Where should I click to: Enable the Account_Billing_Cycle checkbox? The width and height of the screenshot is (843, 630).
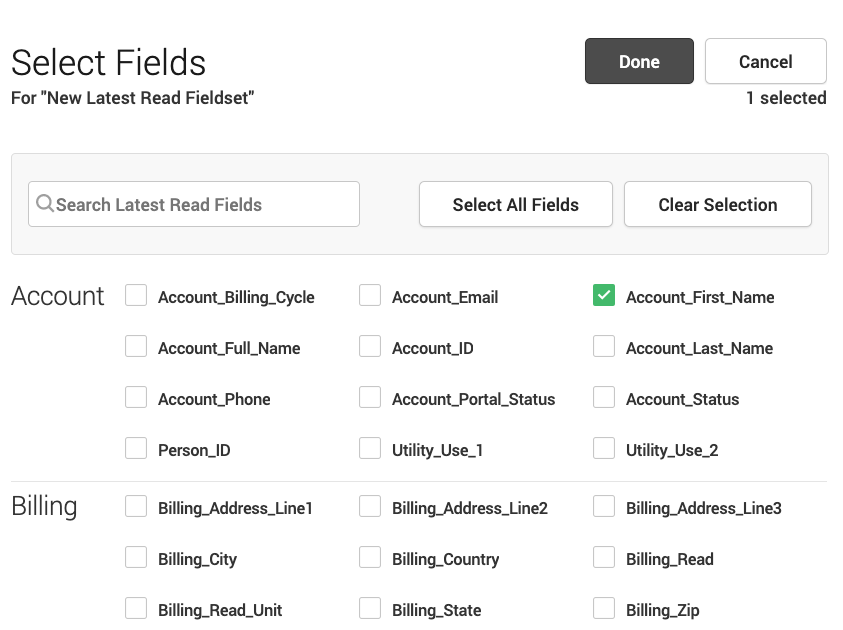tap(136, 296)
